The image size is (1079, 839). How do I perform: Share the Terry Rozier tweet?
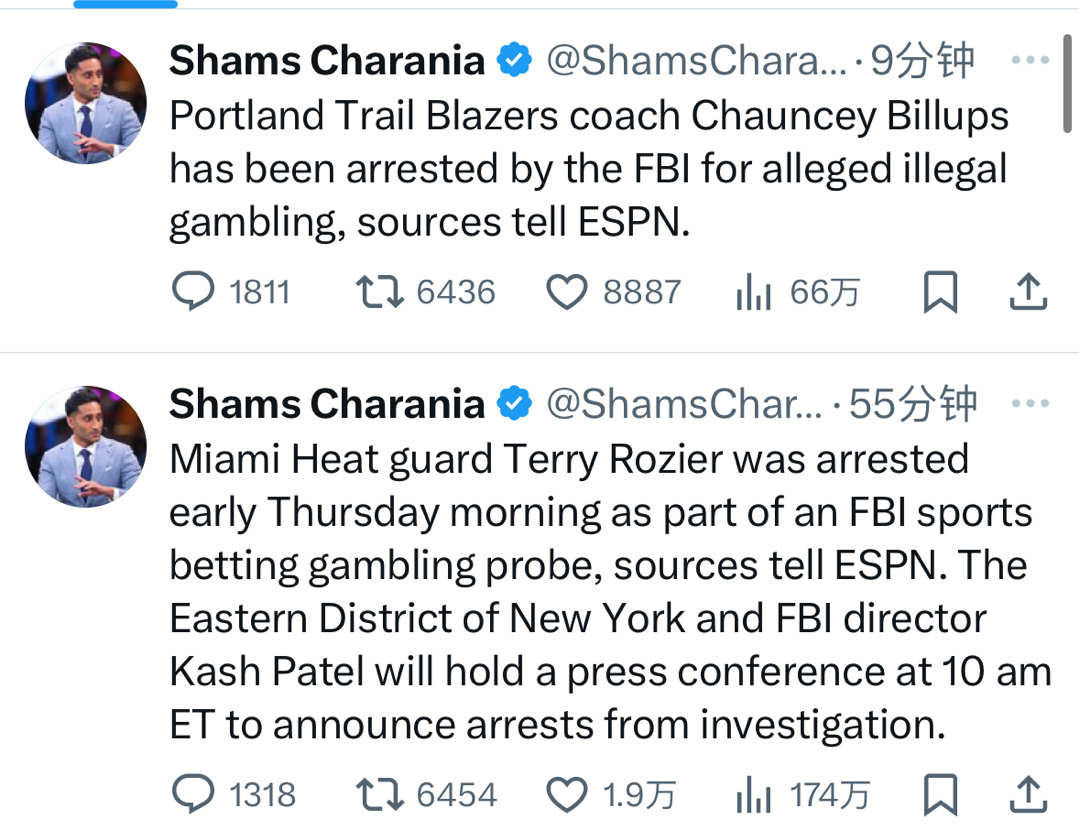point(1028,795)
